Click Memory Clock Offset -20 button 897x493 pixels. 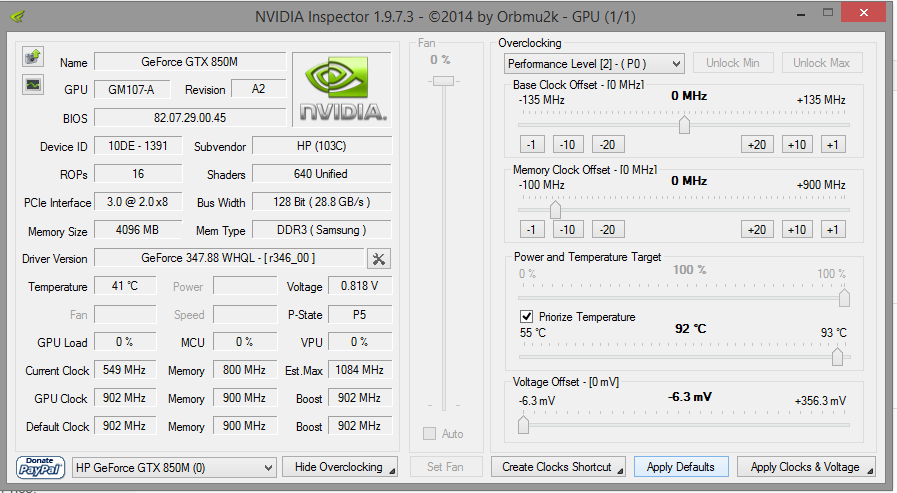pyautogui.click(x=608, y=230)
